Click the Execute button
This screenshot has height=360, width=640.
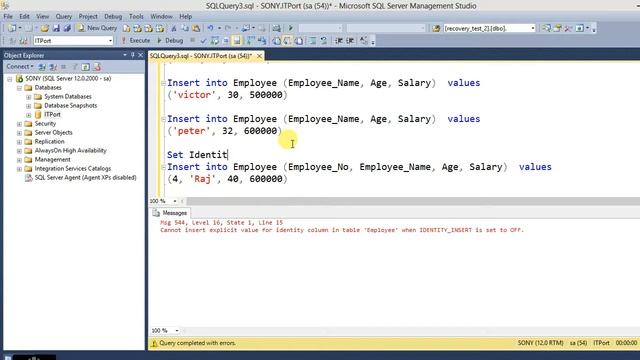[x=136, y=40]
